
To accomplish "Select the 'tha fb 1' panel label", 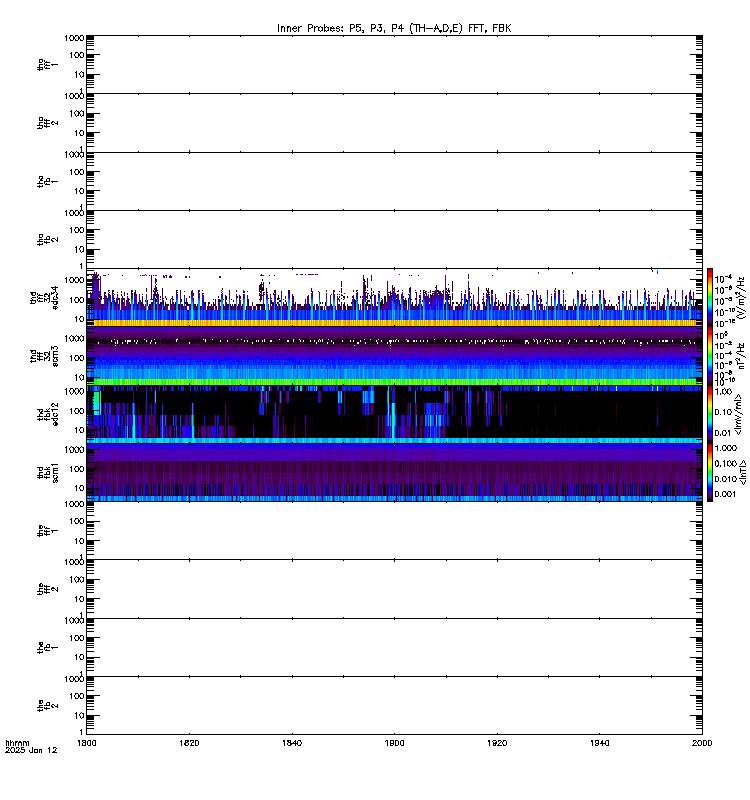I will point(47,181).
